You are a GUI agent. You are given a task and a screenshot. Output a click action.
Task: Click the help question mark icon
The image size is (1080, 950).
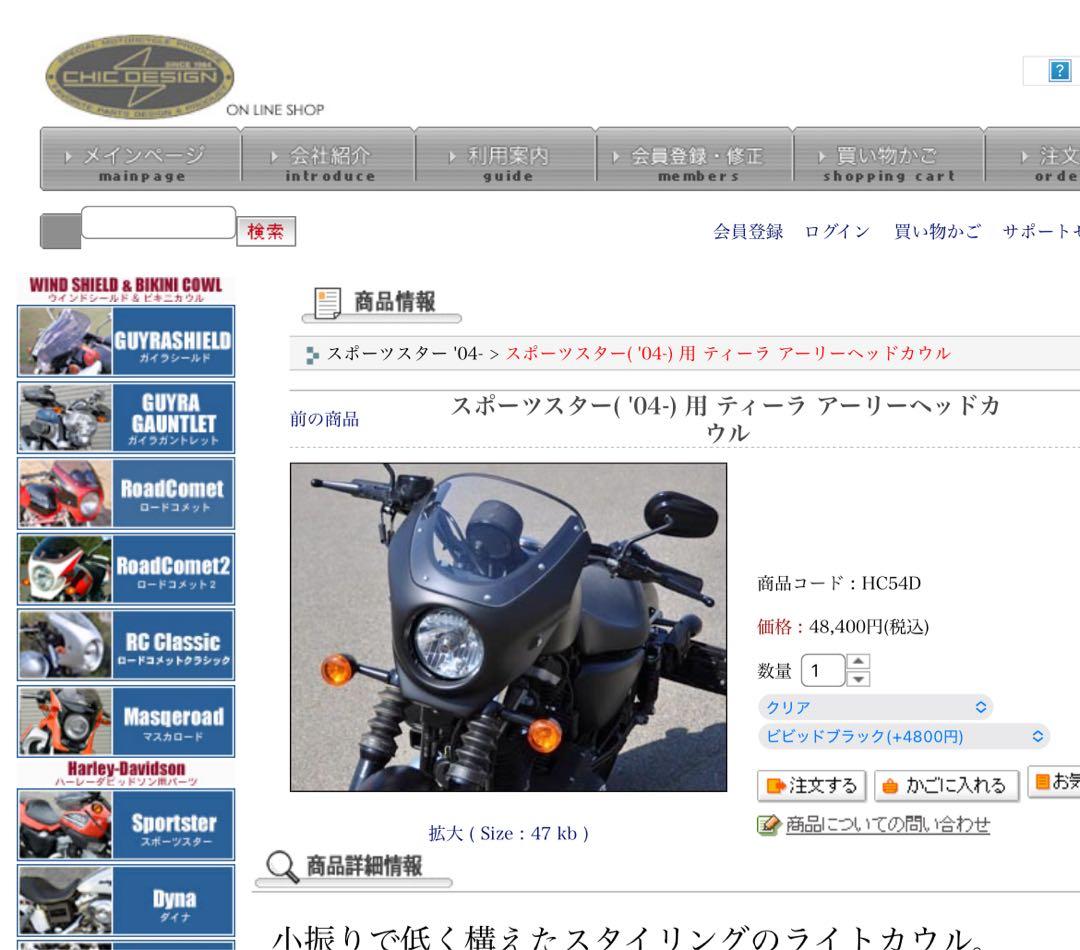click(1058, 70)
